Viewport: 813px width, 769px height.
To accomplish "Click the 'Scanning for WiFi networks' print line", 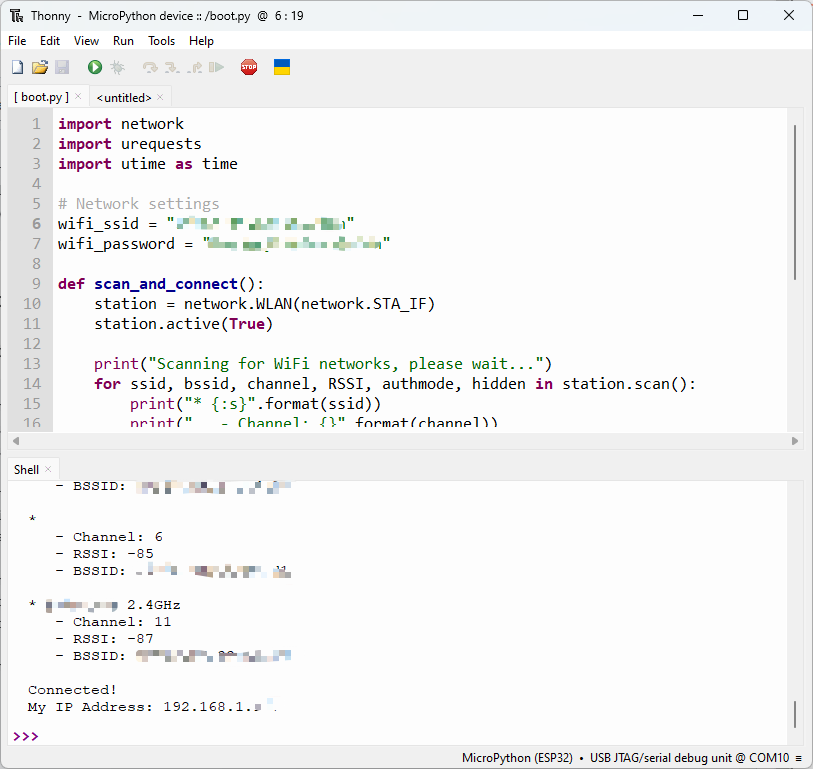I will point(323,364).
